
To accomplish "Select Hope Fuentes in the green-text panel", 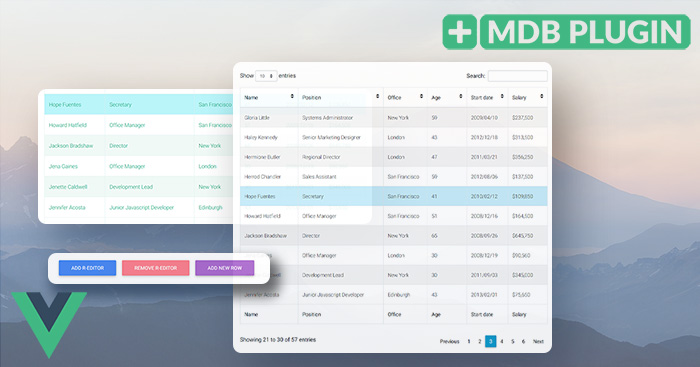I will click(x=65, y=104).
